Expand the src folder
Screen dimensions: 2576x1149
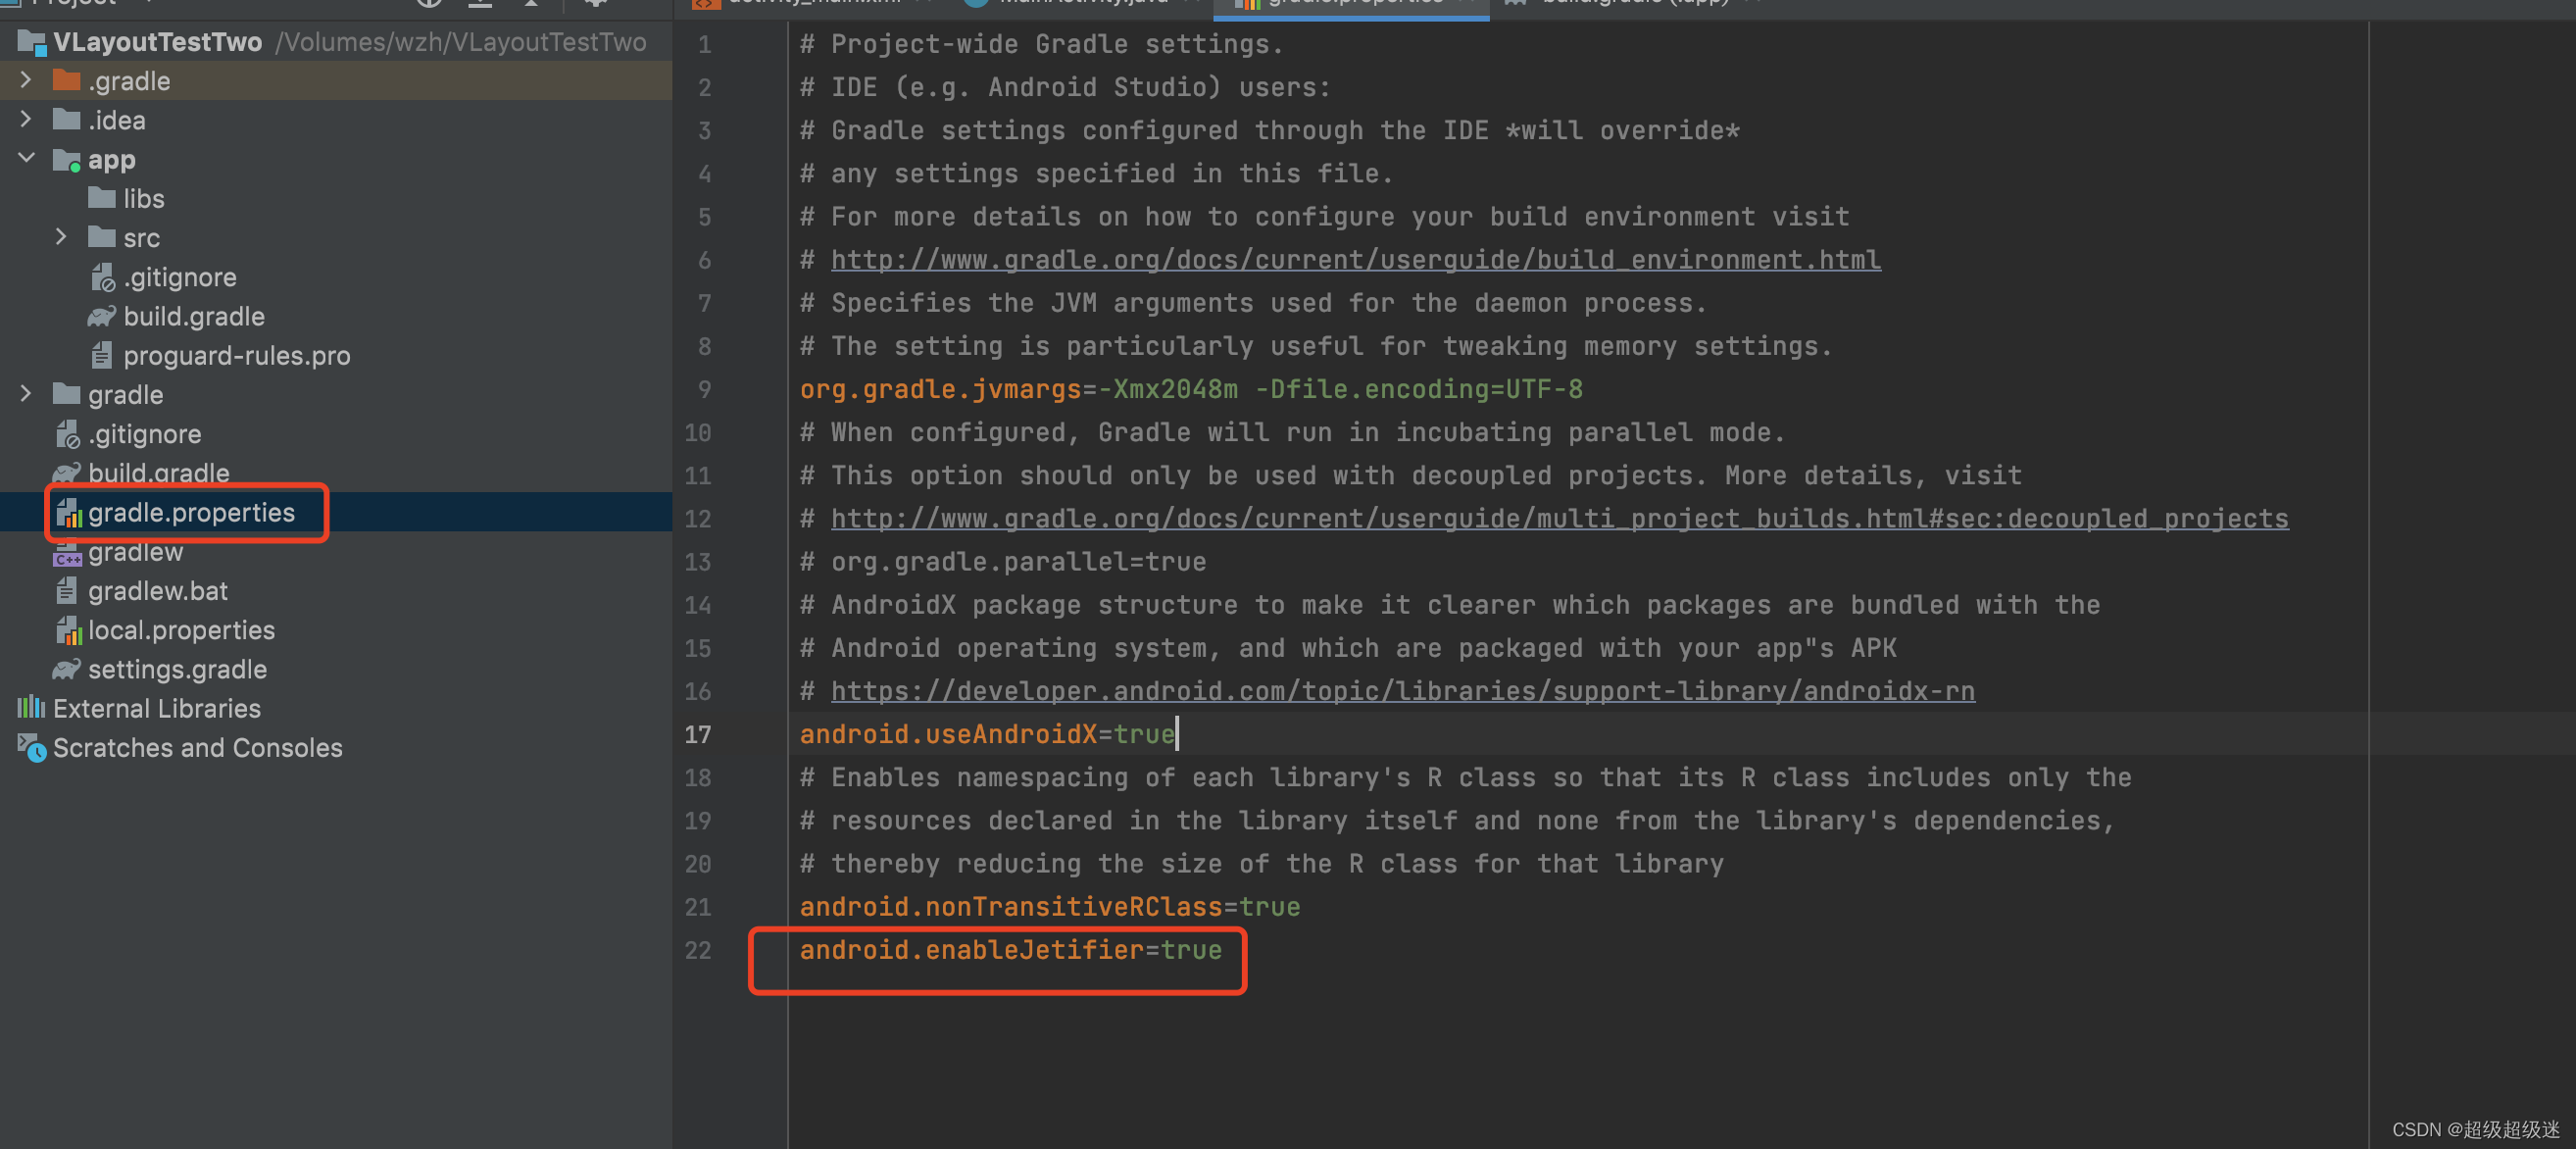pyautogui.click(x=62, y=237)
